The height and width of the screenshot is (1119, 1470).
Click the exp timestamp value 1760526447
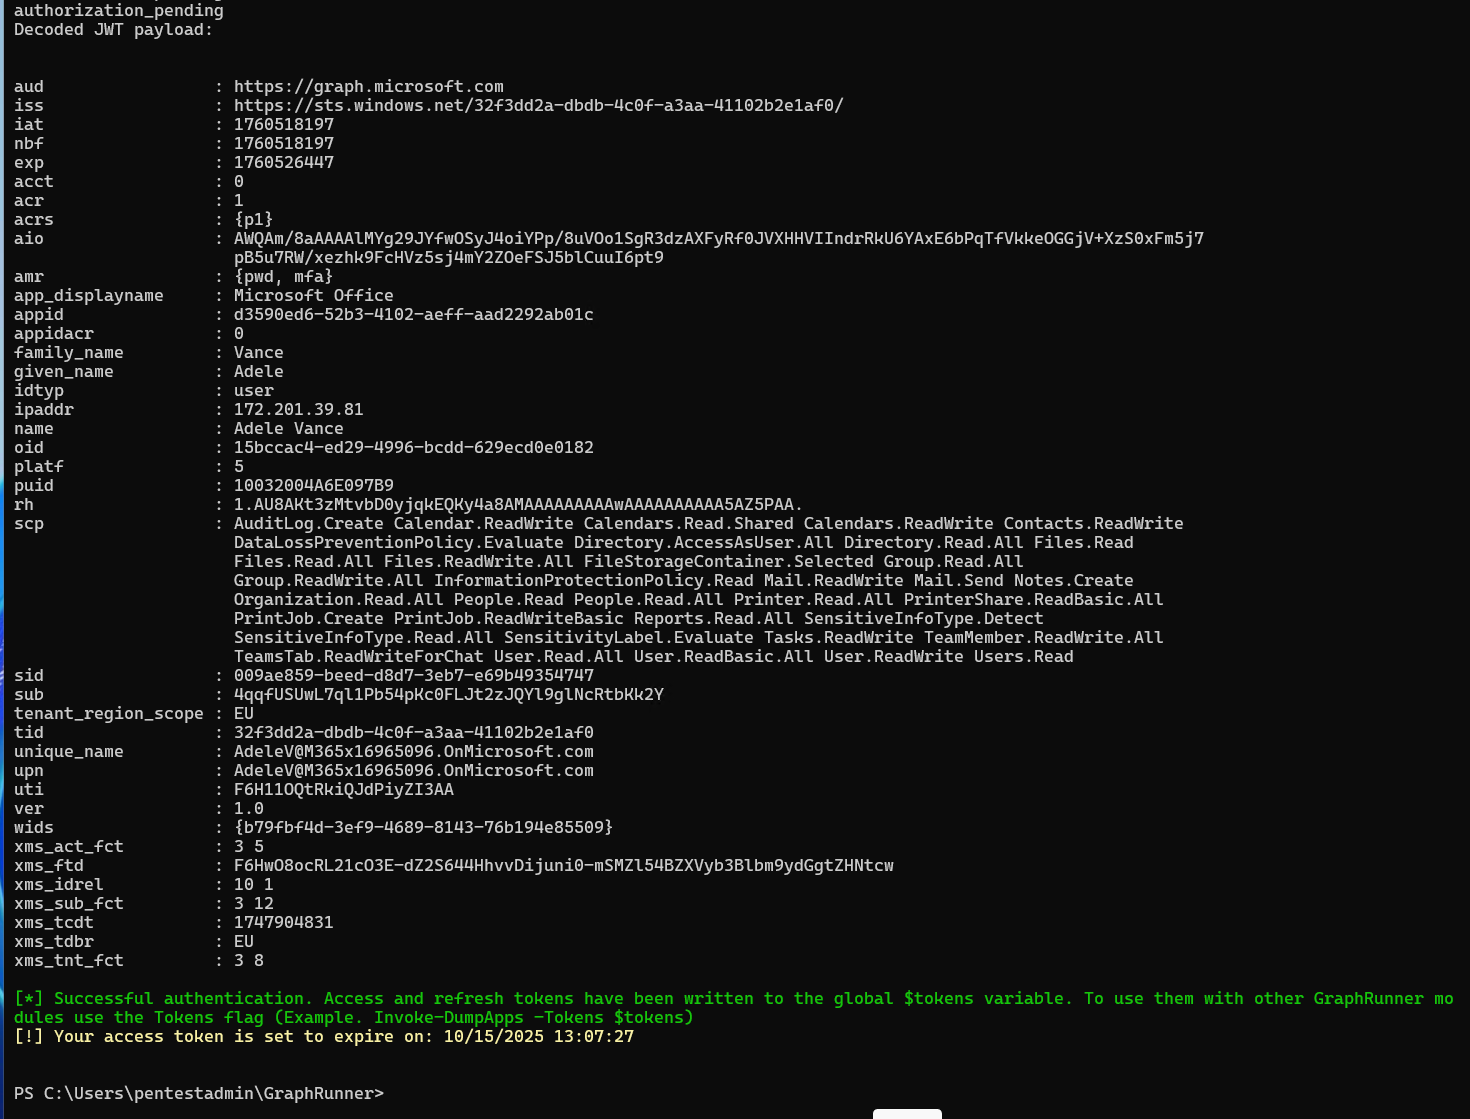[283, 163]
